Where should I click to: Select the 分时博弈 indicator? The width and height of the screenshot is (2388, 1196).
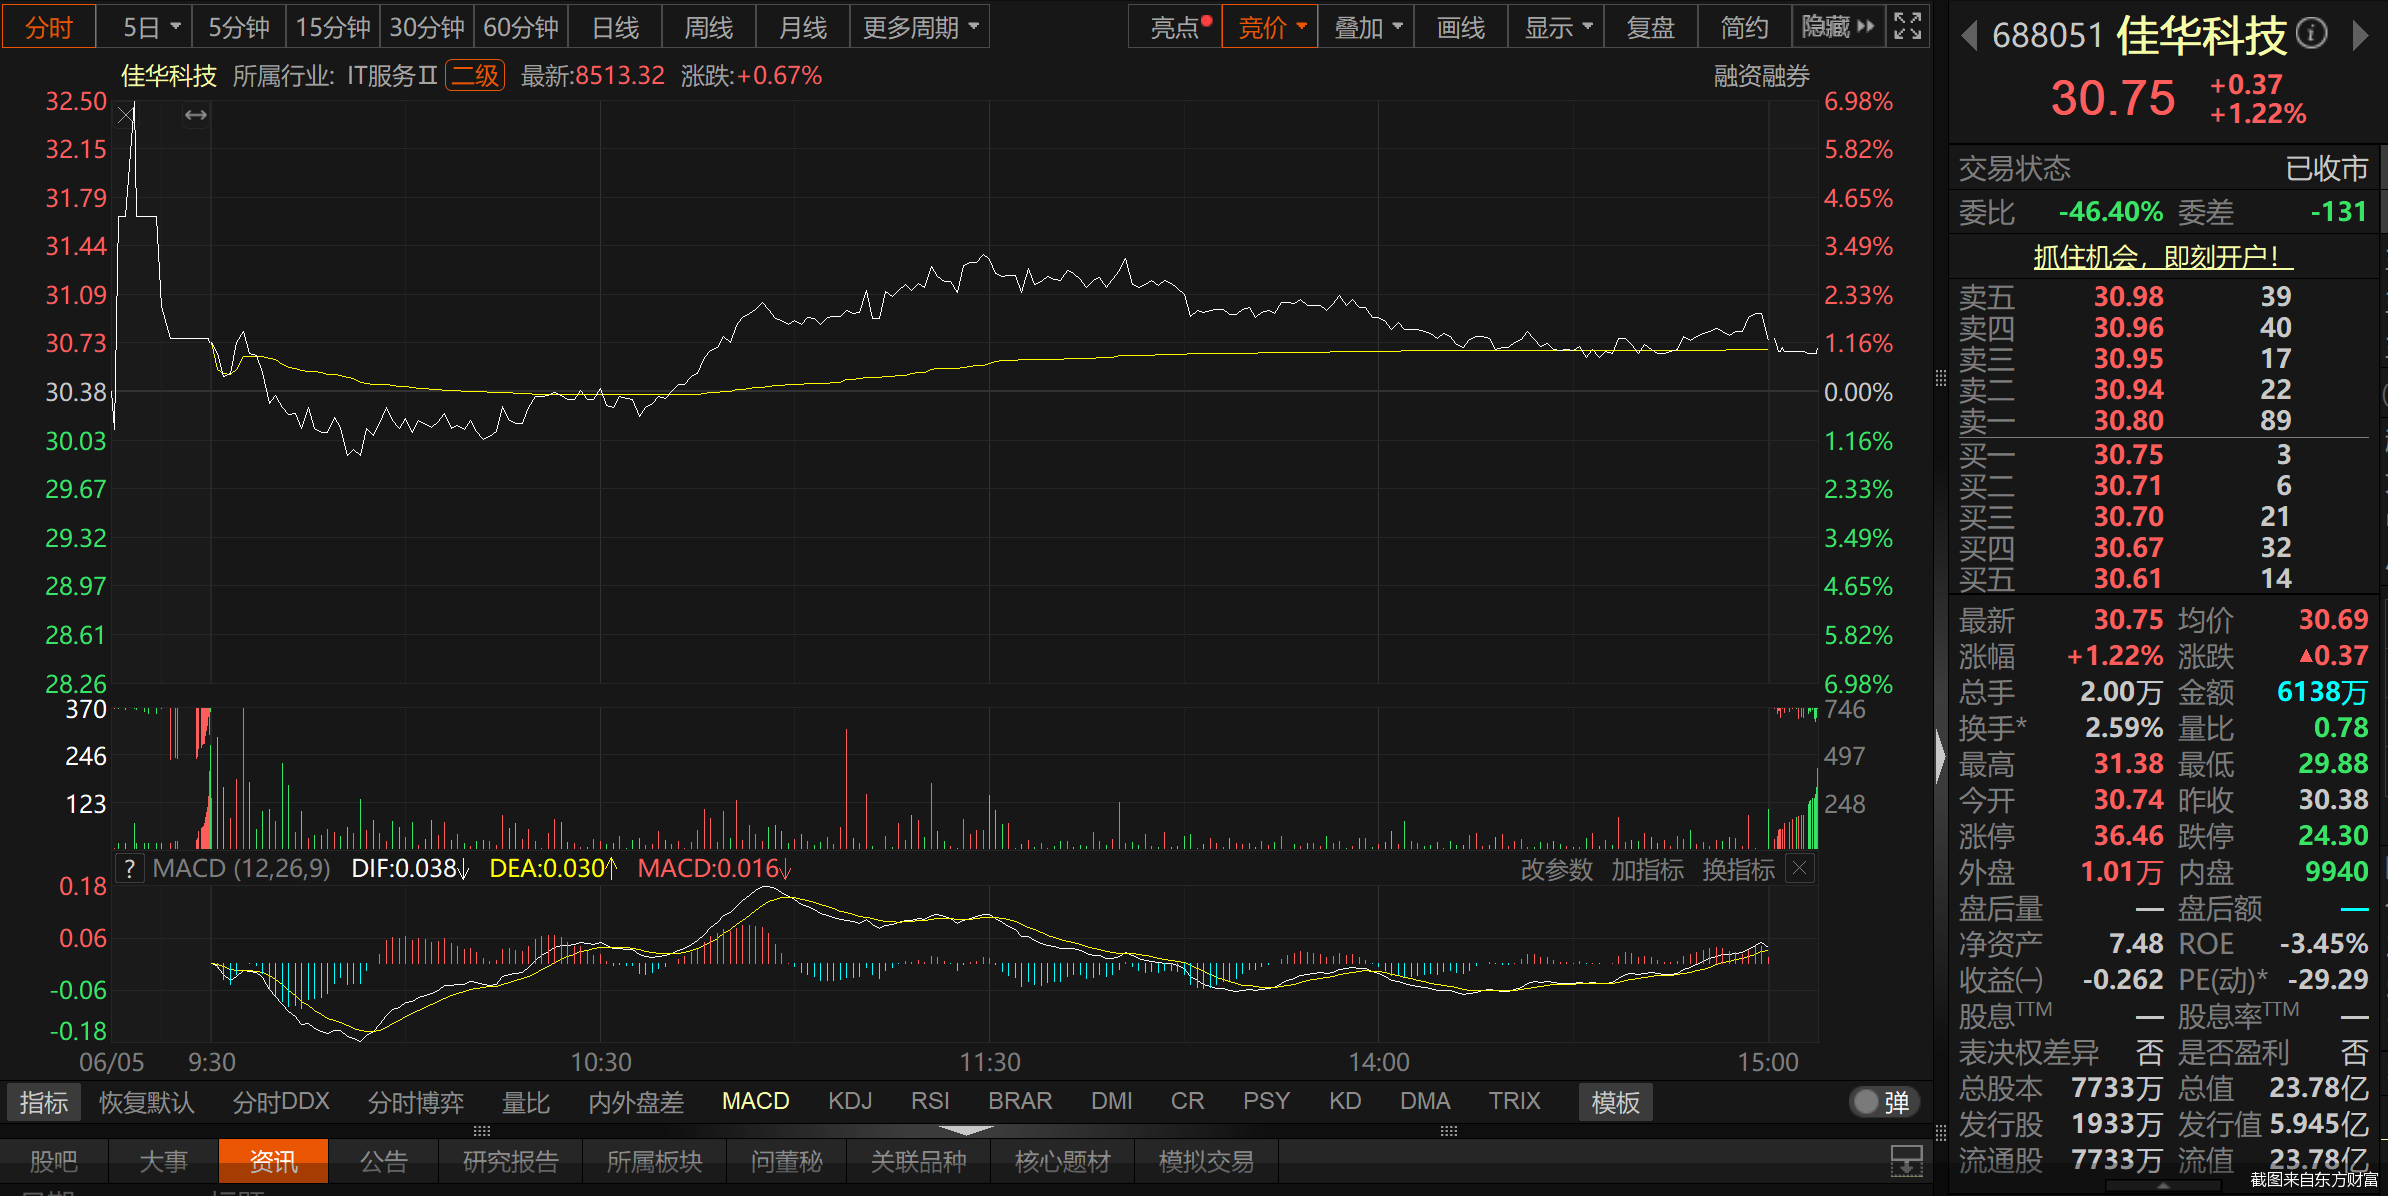coord(415,1102)
